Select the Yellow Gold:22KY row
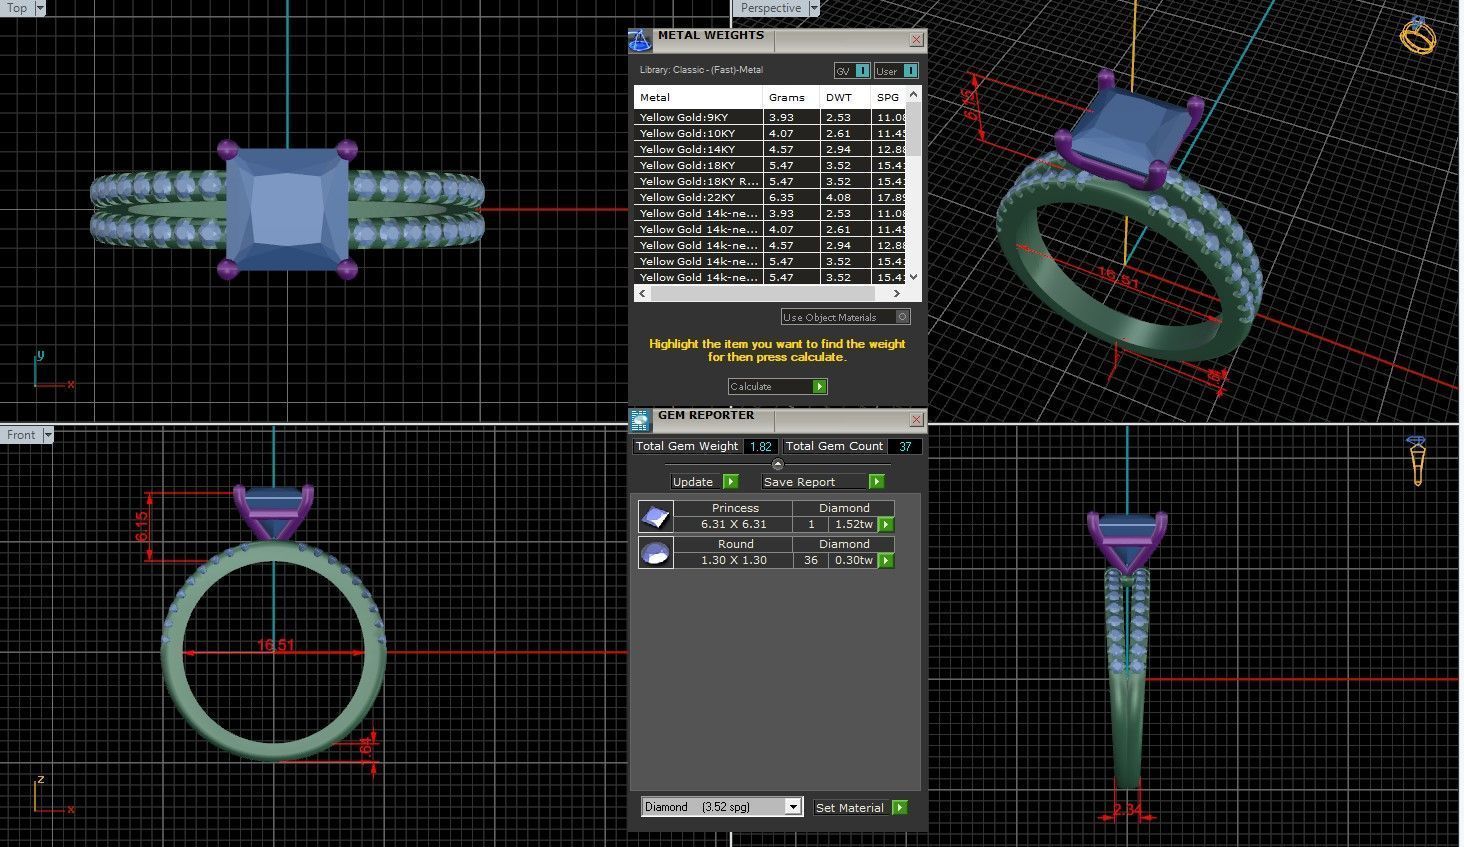The width and height of the screenshot is (1464, 847). (771, 198)
